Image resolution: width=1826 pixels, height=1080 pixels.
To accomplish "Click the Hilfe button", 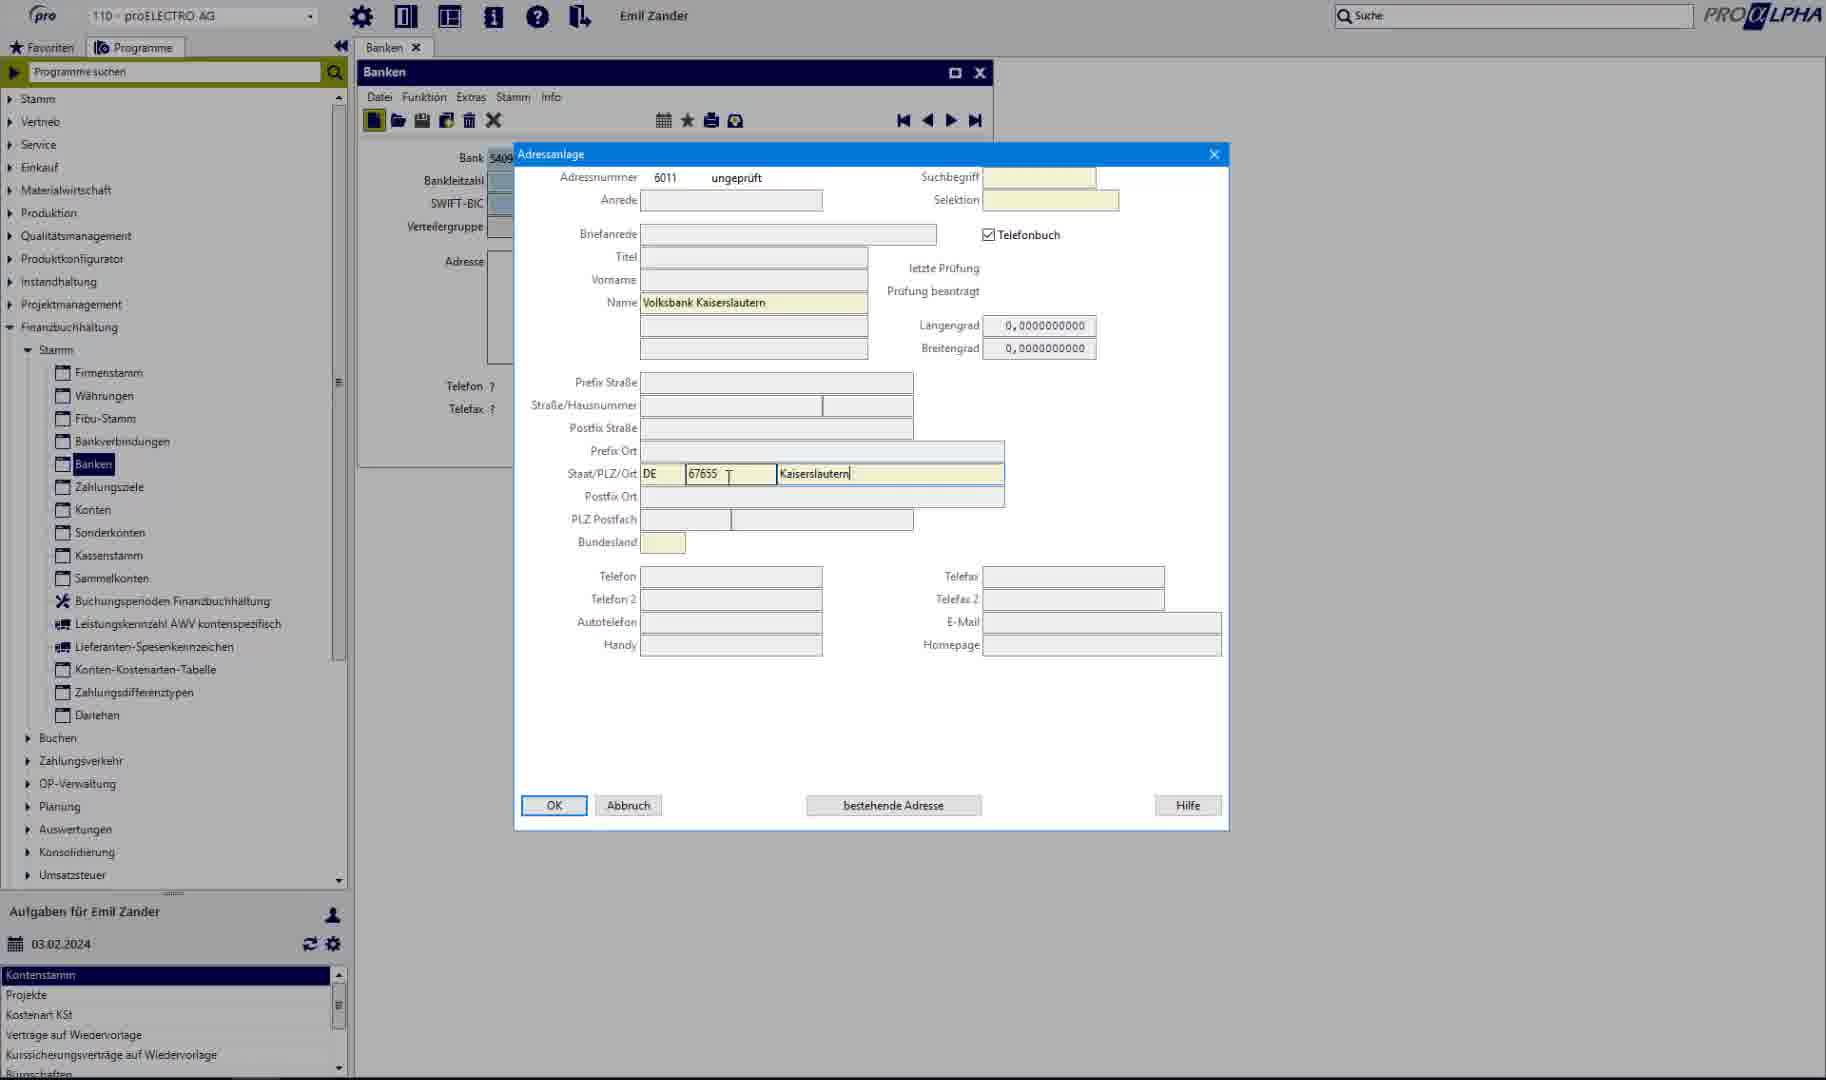I will click(x=1188, y=805).
